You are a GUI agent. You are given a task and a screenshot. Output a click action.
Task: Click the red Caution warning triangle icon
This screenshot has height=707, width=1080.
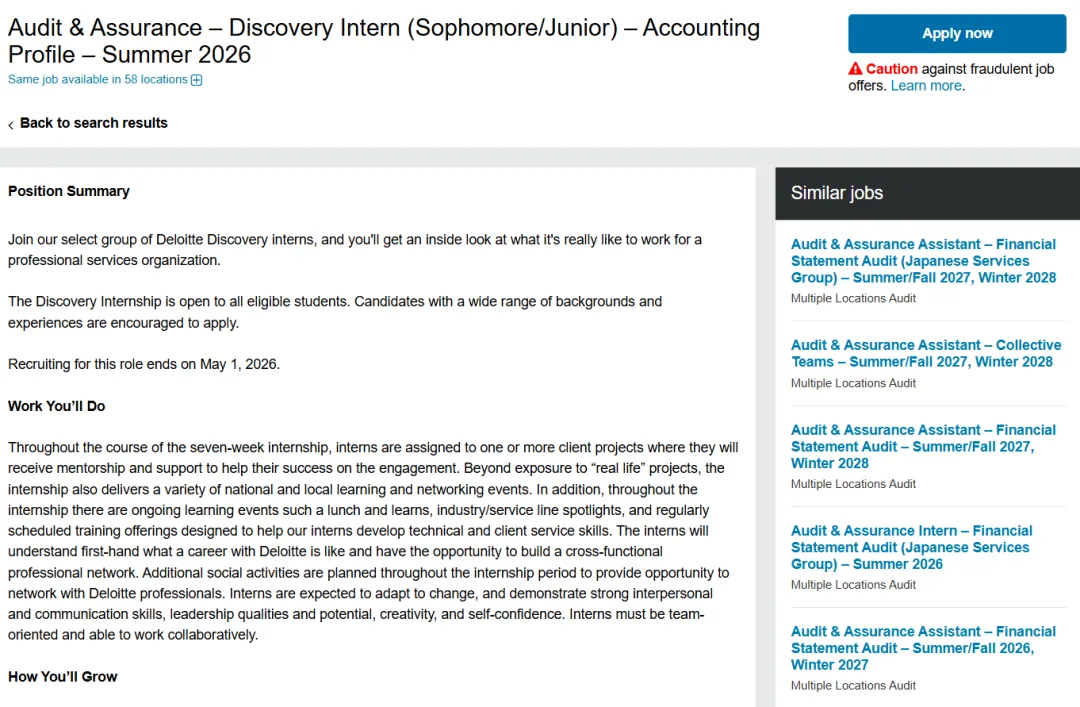(x=855, y=69)
